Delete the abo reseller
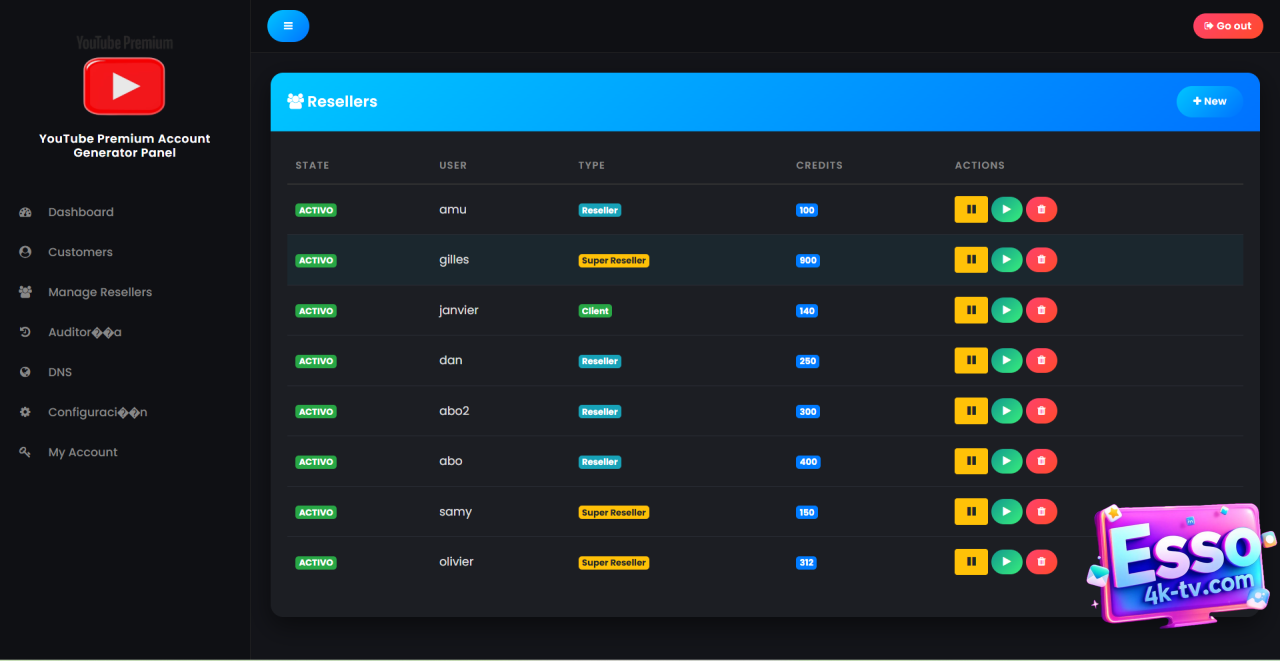 (x=1041, y=461)
